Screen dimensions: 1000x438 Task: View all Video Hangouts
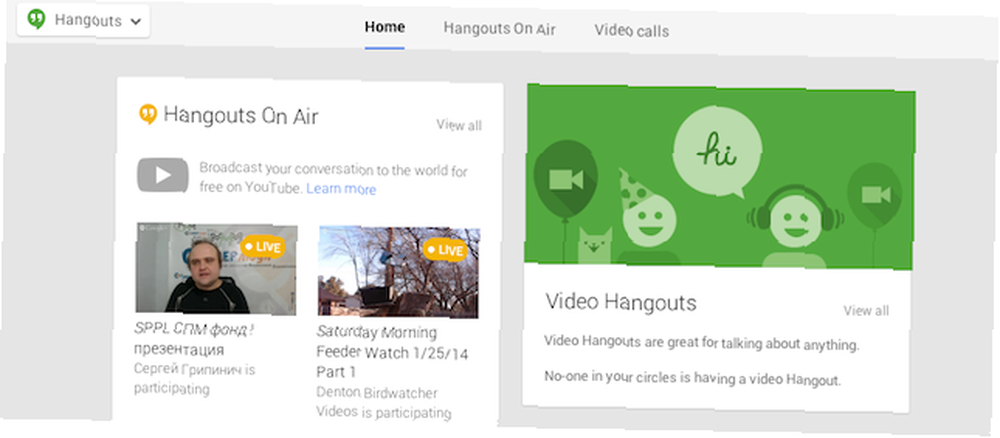click(x=866, y=310)
